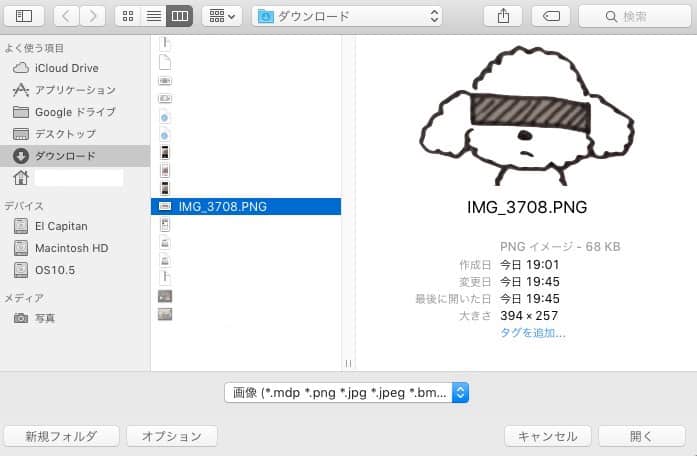Open the home folder in sidebar

(x=75, y=178)
